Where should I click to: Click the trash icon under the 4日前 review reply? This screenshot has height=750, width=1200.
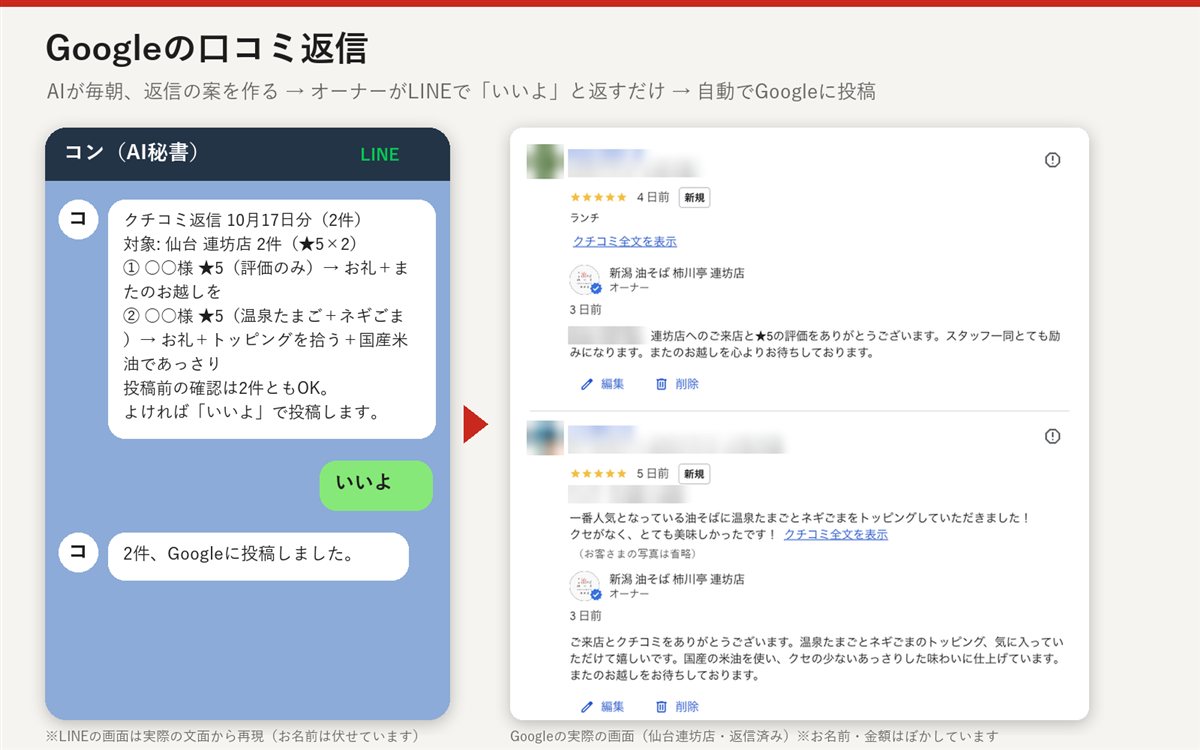click(x=661, y=384)
